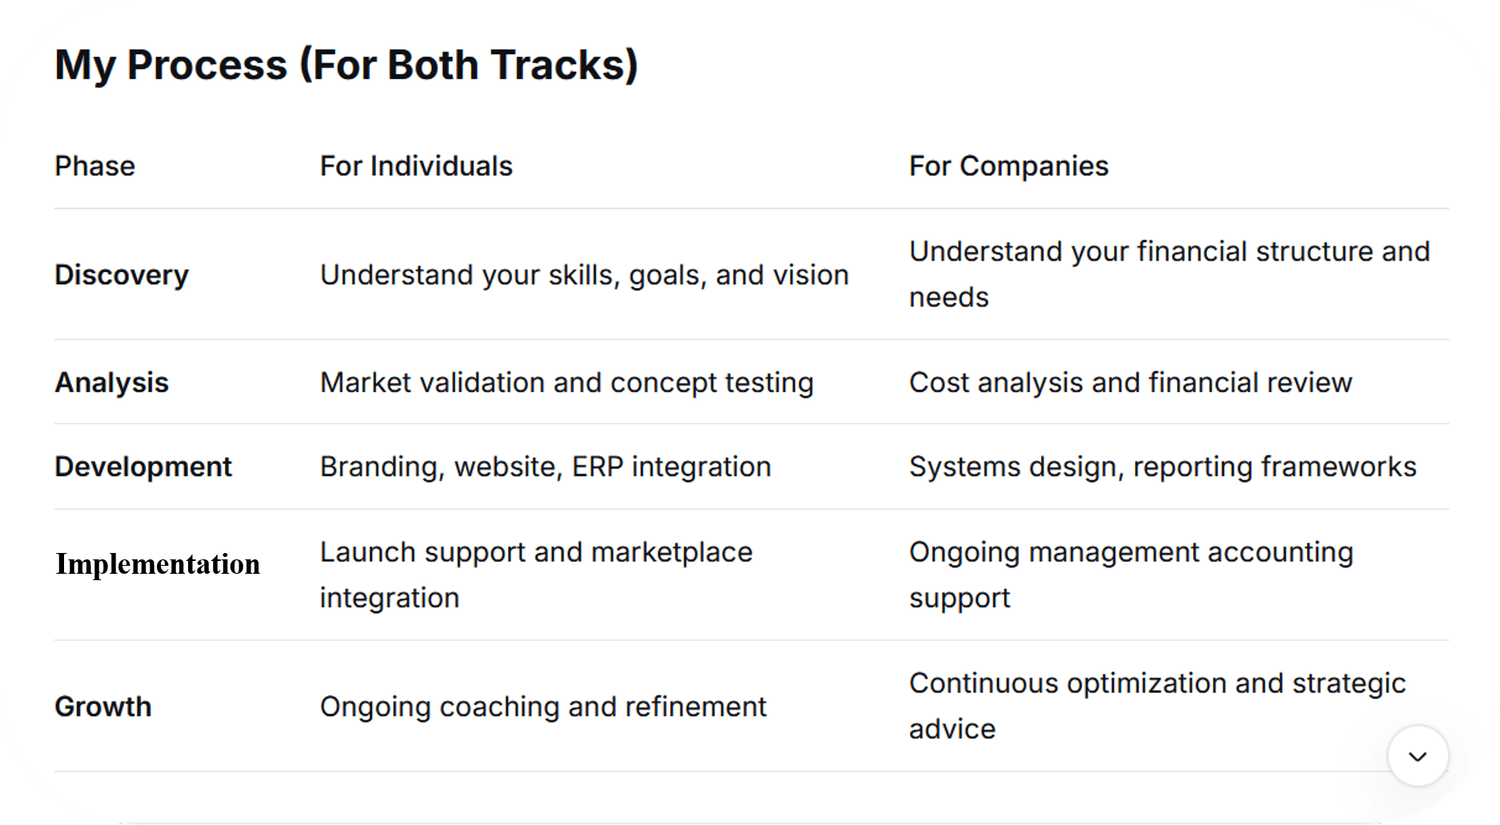The height and width of the screenshot is (825, 1500).
Task: Click the "My Process (For Both Tracks)" heading
Action: (346, 65)
